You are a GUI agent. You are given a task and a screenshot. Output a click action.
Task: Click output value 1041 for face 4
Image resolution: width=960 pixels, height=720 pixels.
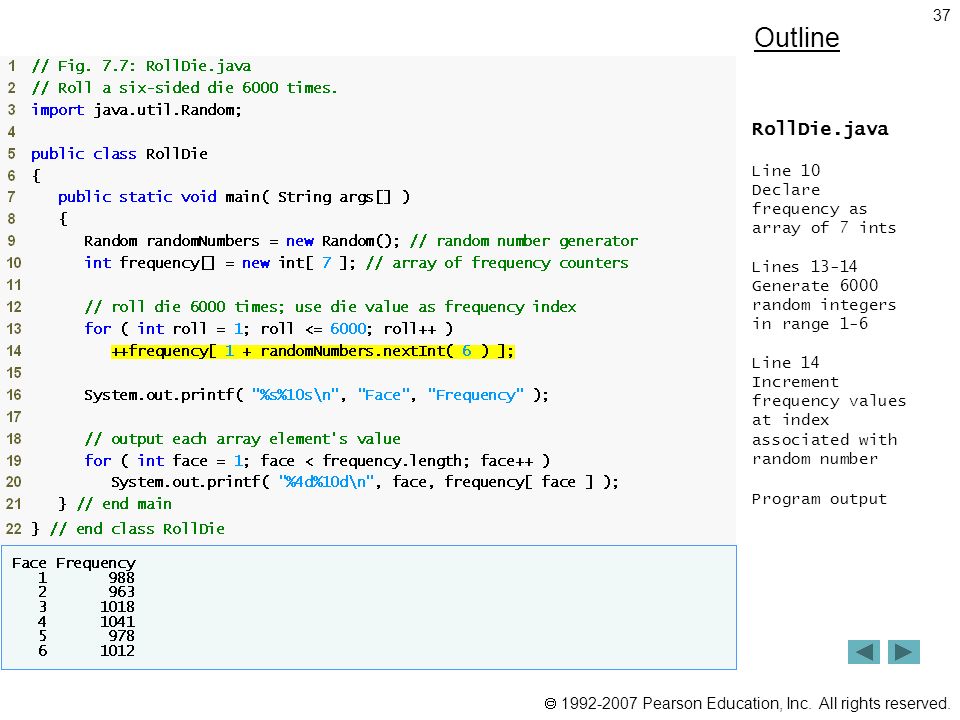click(118, 621)
